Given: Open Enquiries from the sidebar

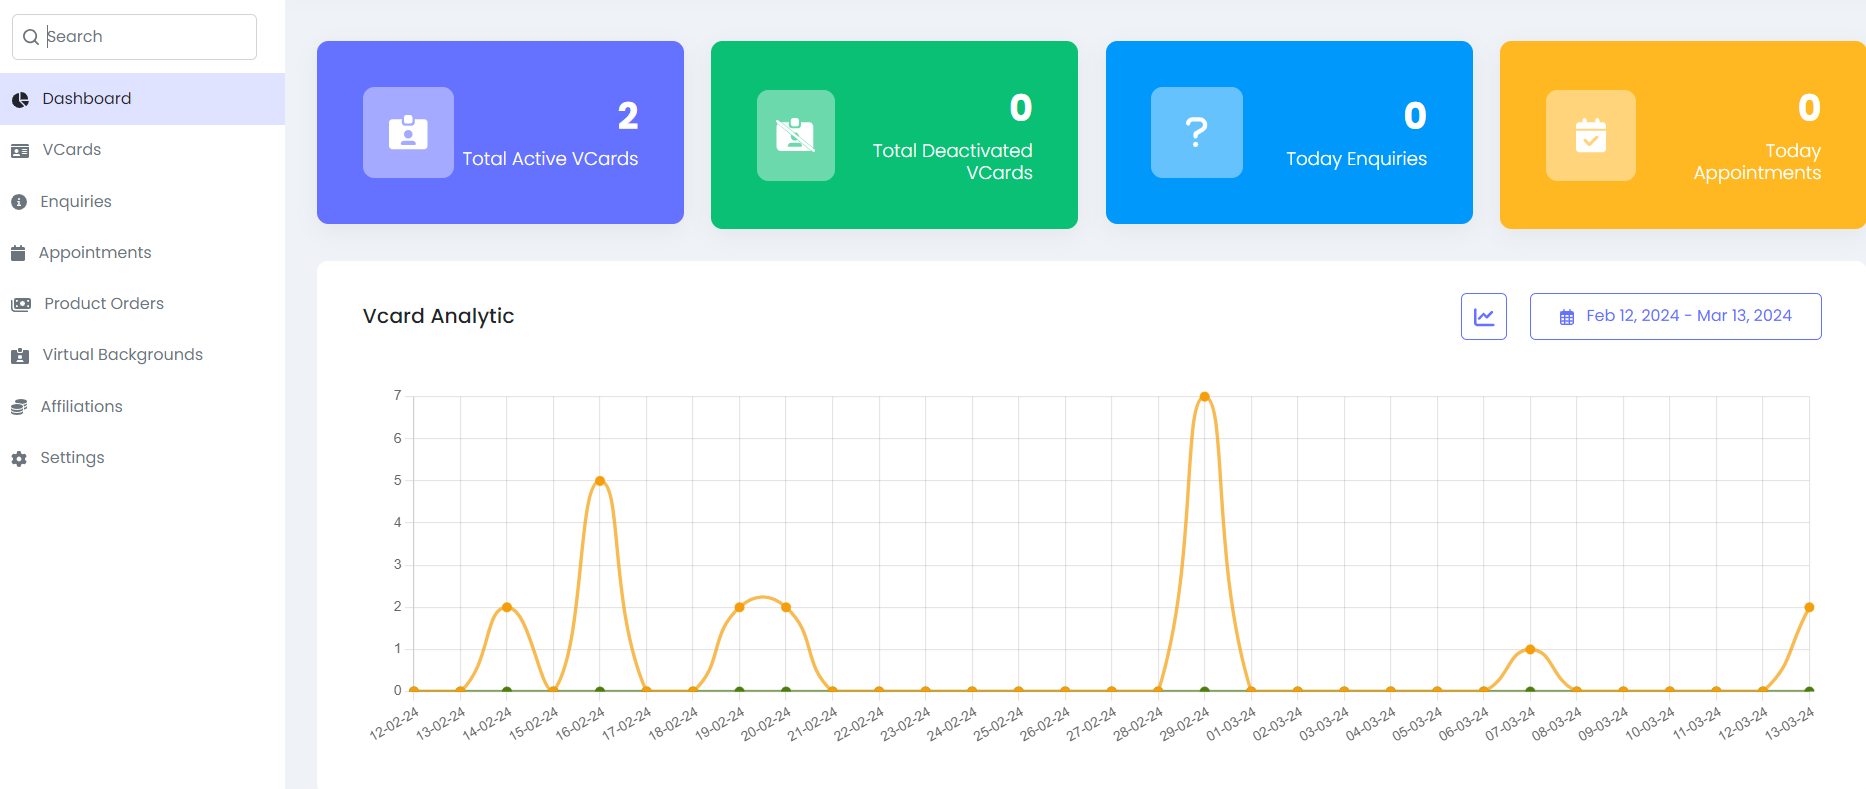Looking at the screenshot, I should coord(75,202).
